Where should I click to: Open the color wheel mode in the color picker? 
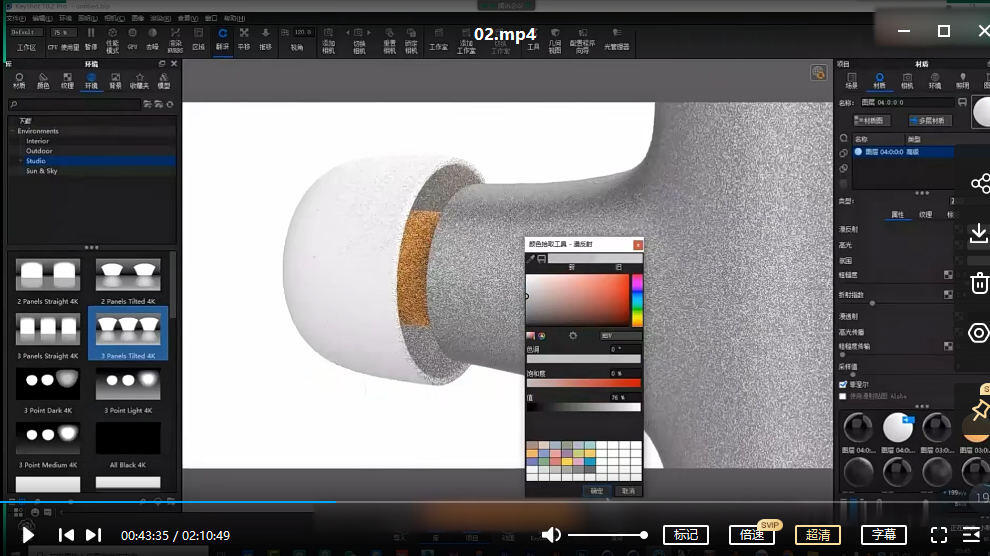[x=542, y=336]
